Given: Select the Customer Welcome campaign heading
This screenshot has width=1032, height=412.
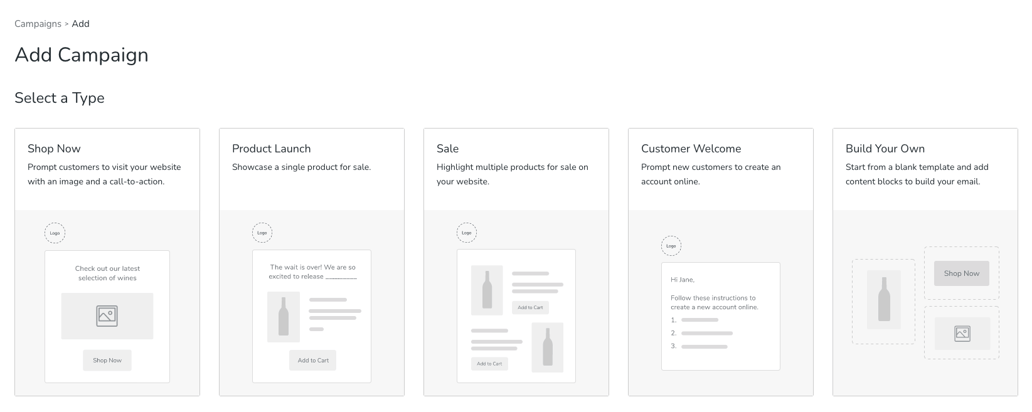Looking at the screenshot, I should point(691,149).
